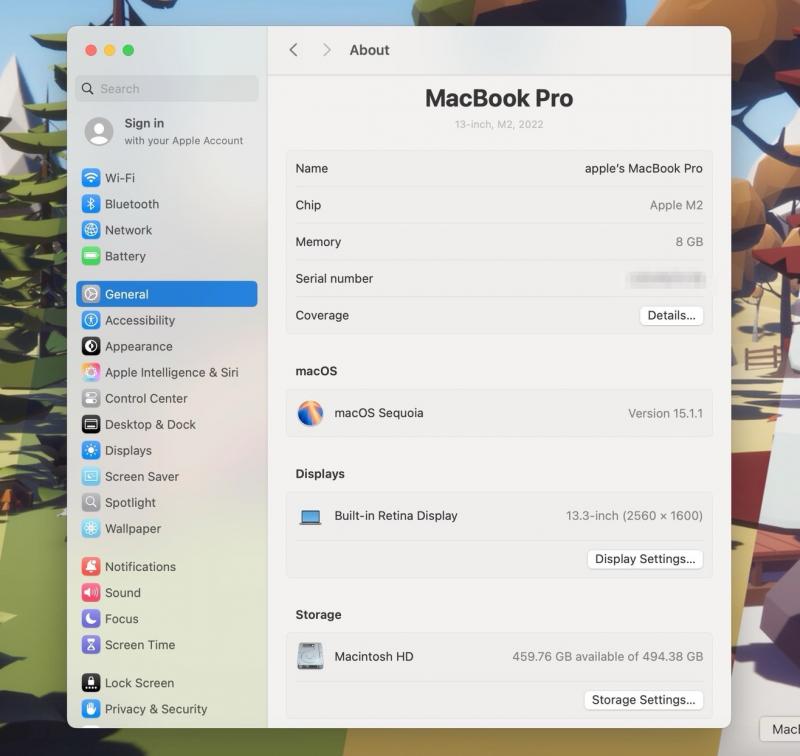Open the Desktop & Dock icon

[91, 424]
